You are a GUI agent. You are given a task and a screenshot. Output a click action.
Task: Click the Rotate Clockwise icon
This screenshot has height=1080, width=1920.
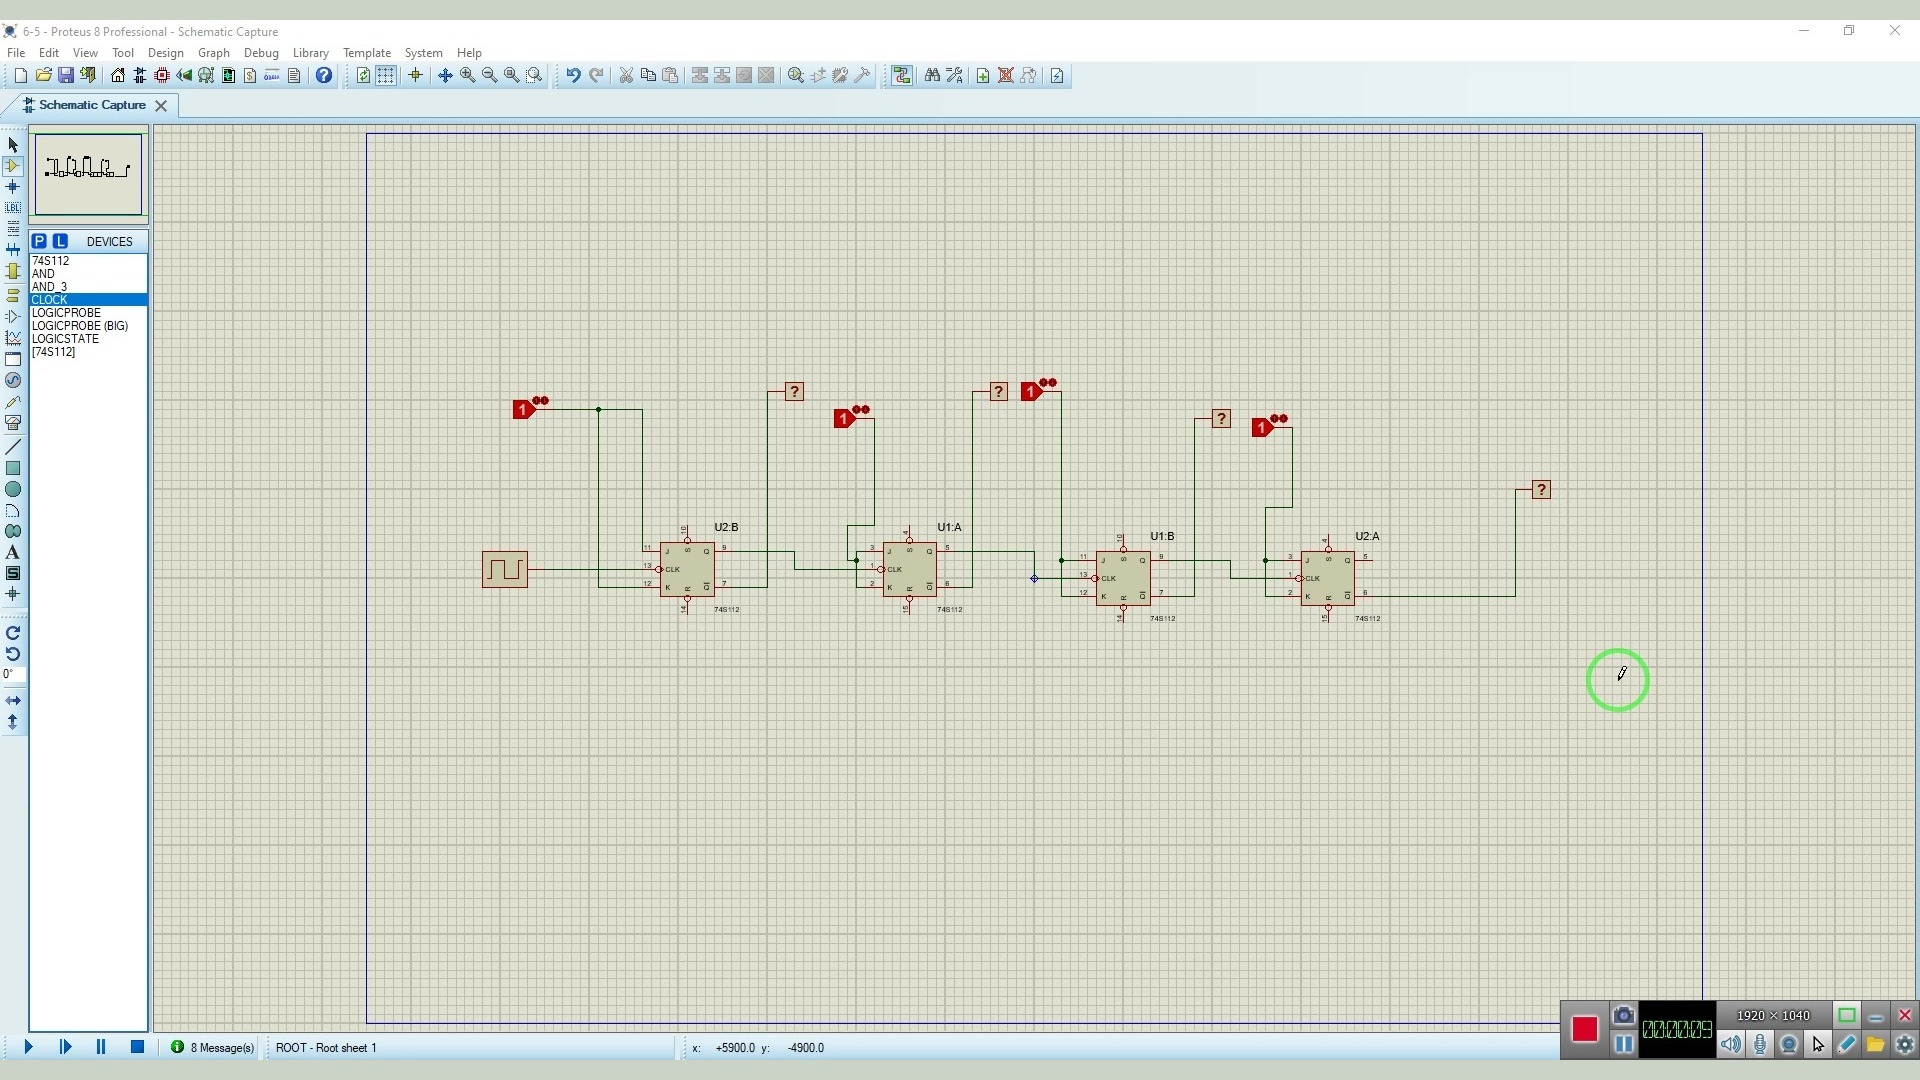click(13, 633)
